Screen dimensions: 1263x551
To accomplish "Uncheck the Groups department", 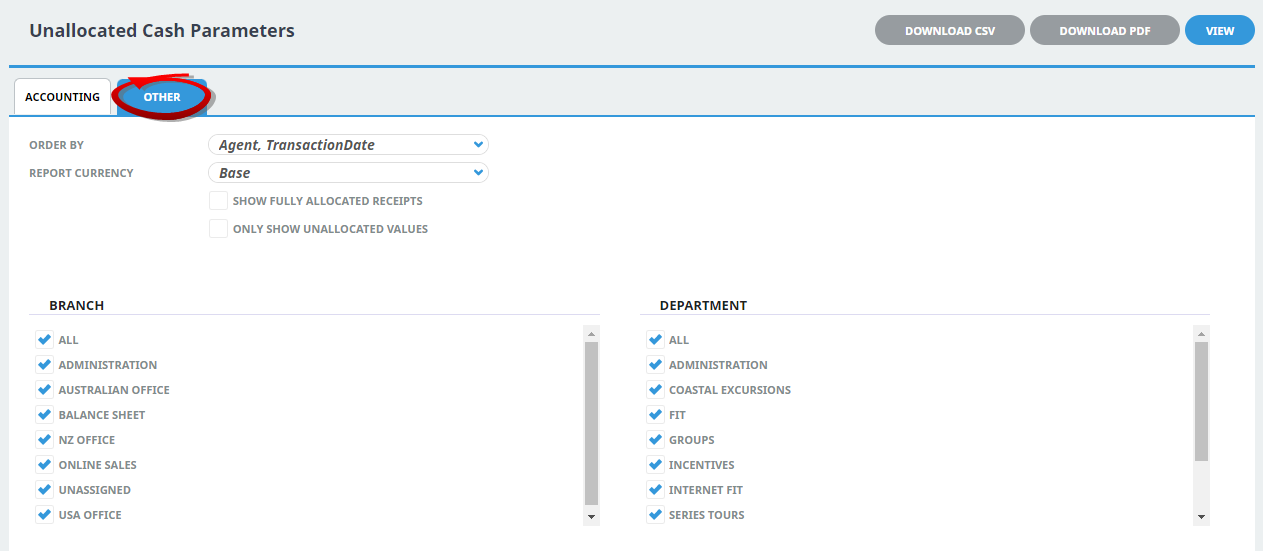I will (655, 440).
